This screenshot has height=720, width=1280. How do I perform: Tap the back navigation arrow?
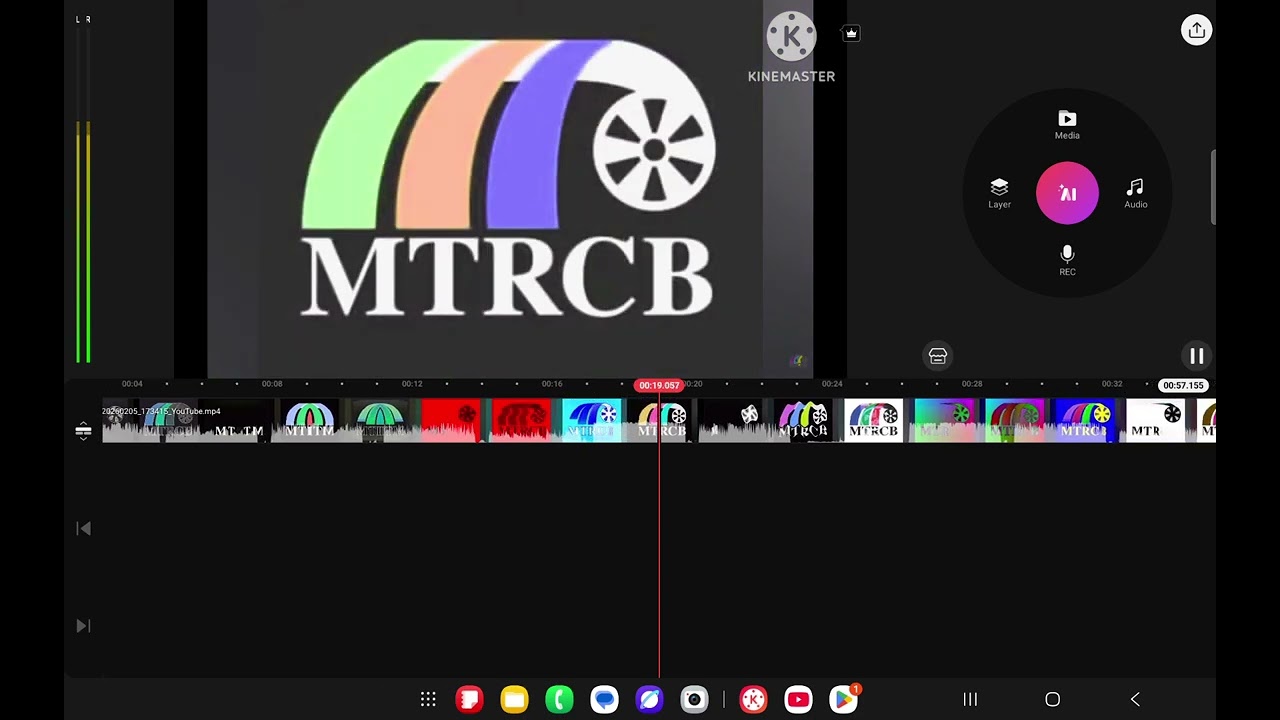[1135, 699]
